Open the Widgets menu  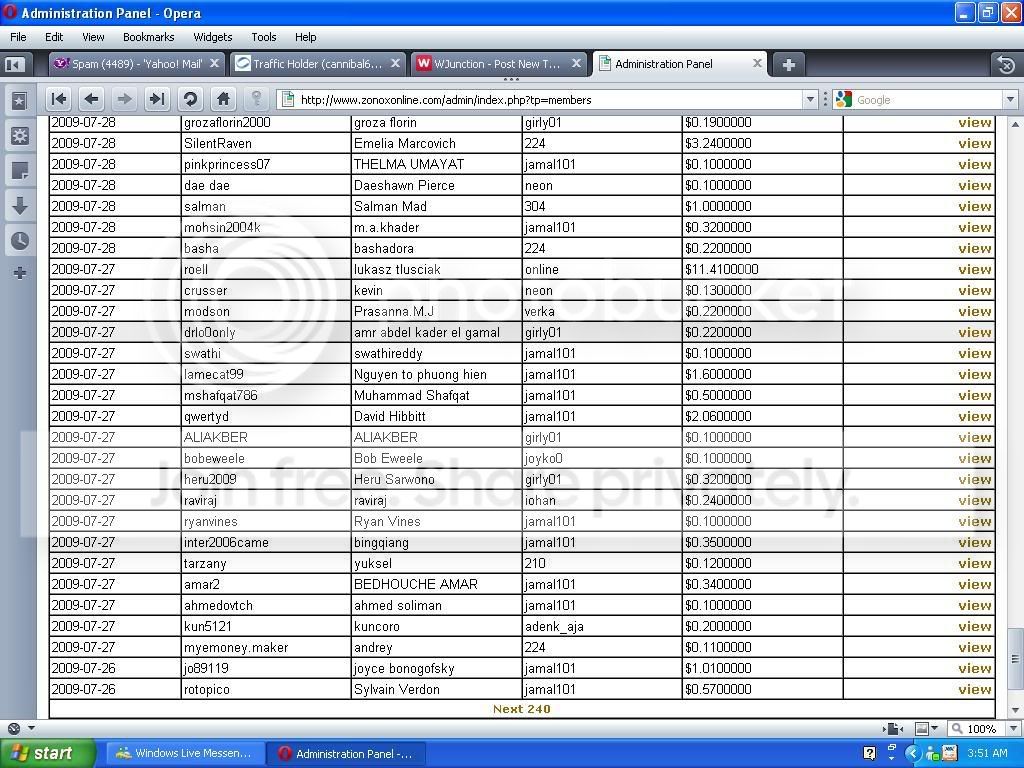(x=212, y=37)
